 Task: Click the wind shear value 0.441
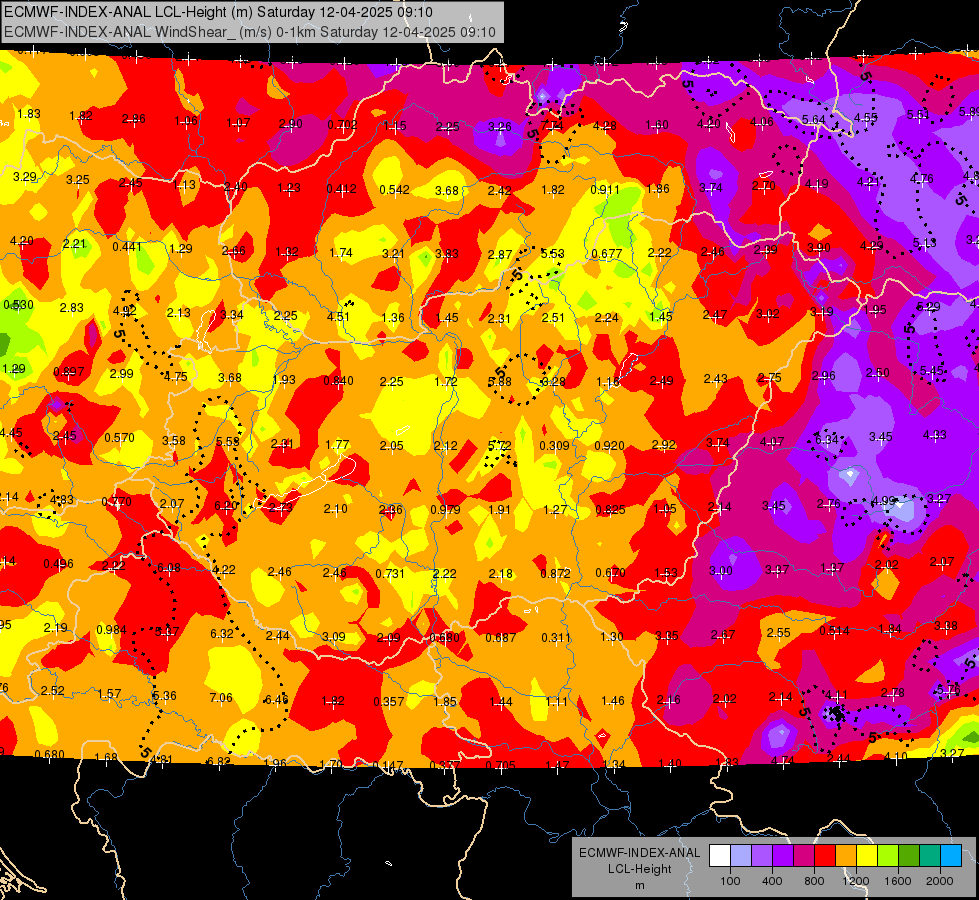click(x=127, y=247)
